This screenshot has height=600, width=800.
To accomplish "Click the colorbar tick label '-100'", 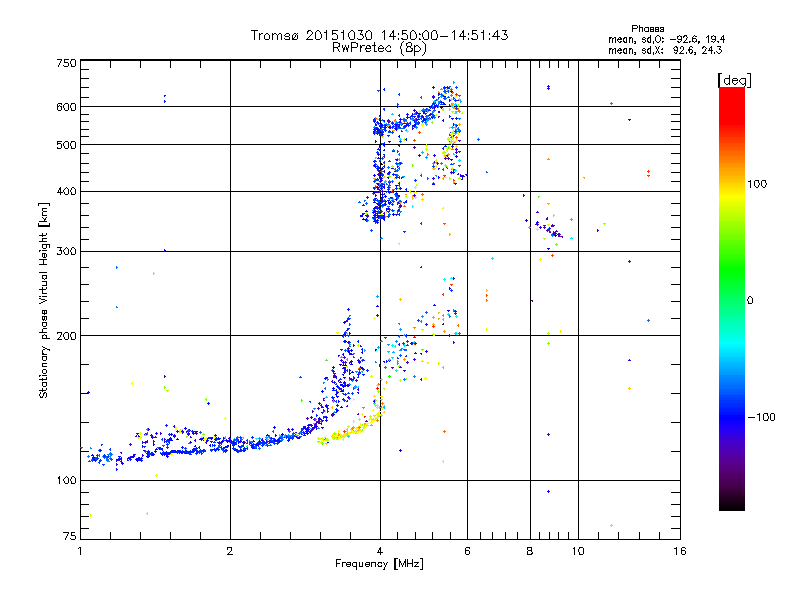I will coord(761,417).
